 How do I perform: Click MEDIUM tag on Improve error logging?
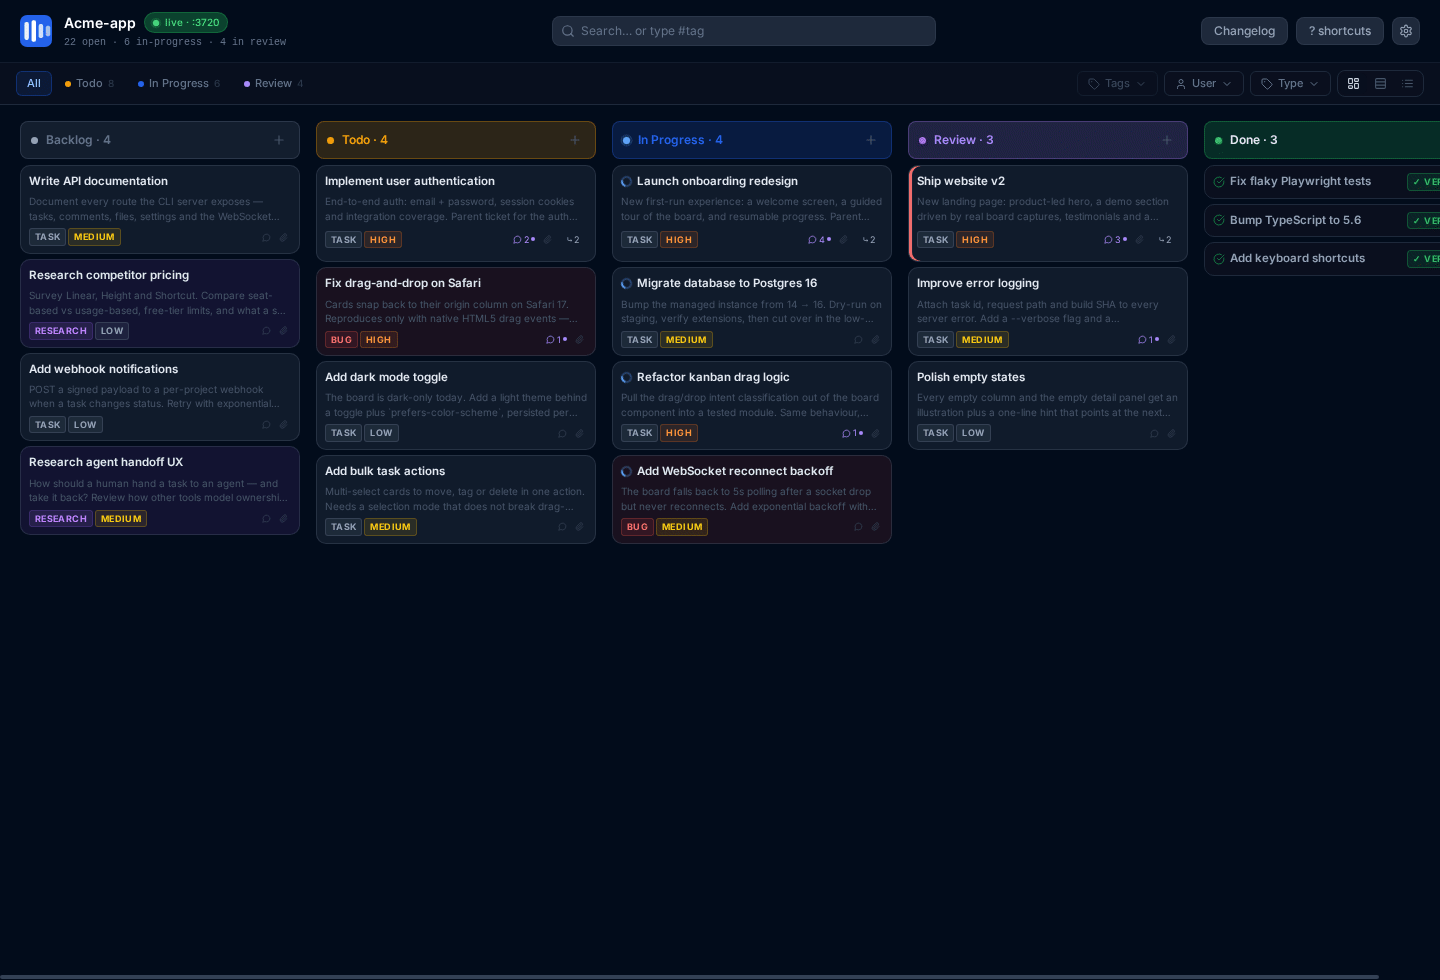click(982, 340)
